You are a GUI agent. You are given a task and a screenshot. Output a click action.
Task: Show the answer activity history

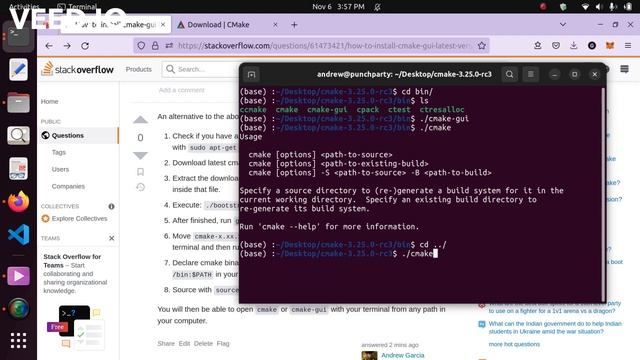pos(140,187)
